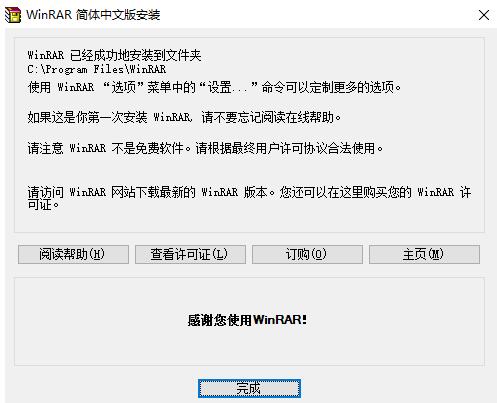Image resolution: width=497 pixels, height=403 pixels.
Task: Click the quoted “选项” menu word
Action: tap(123, 87)
